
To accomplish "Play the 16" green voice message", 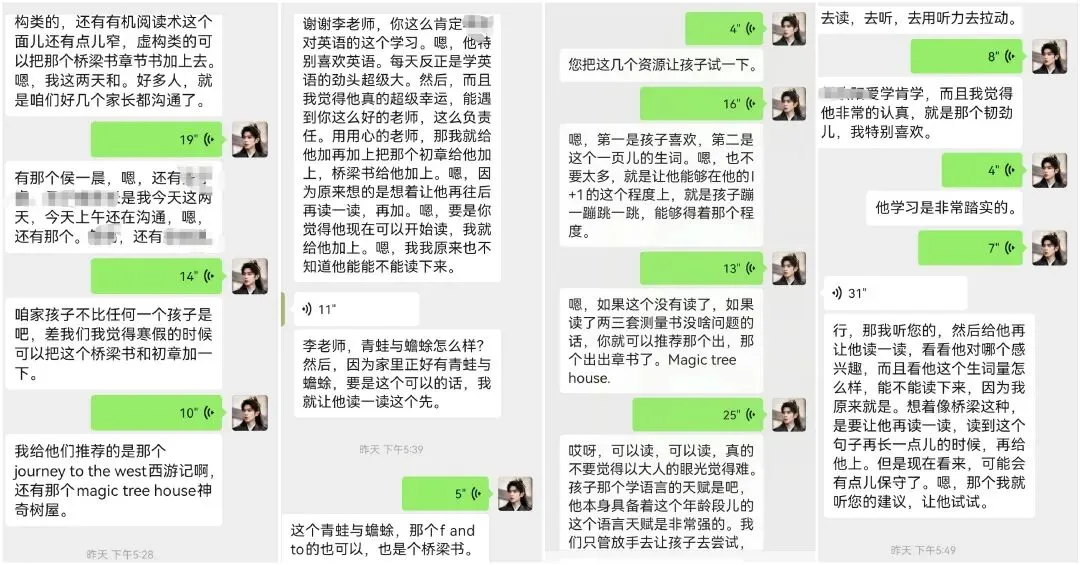I will (702, 104).
